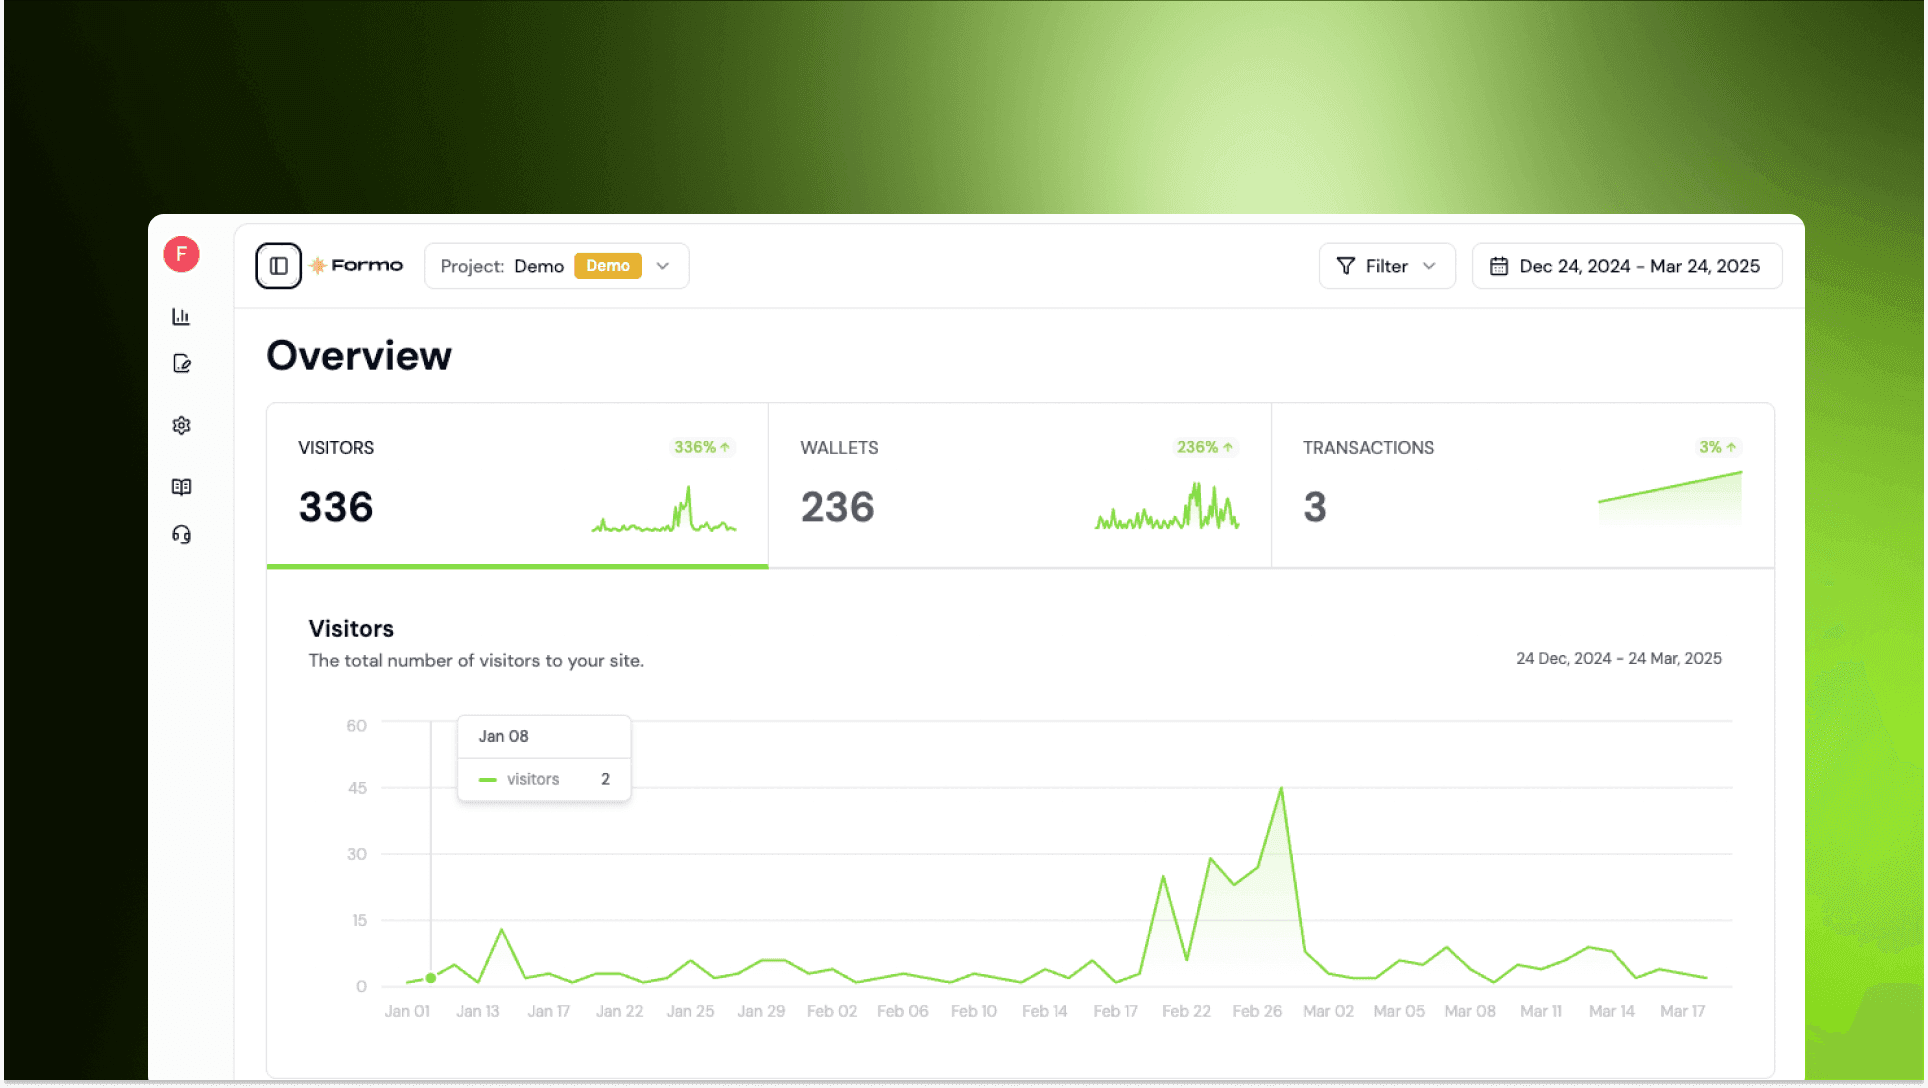Click the 24 Dec, 2024 - 24 Mar, 2025 label
The width and height of the screenshot is (1928, 1088).
click(x=1618, y=658)
